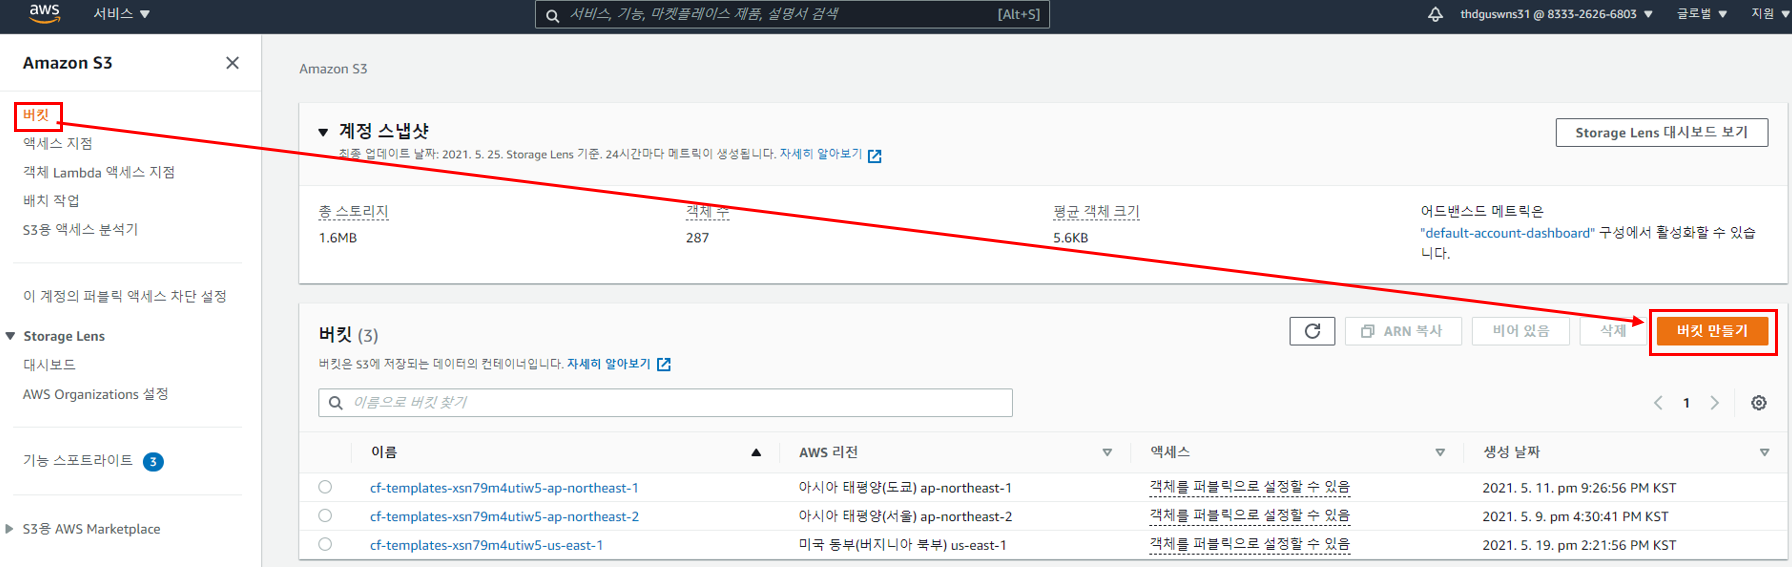Open cf-templates-xsn79m4utiw5-ap-northeast-2 bucket link
The width and height of the screenshot is (1792, 567).
tap(504, 517)
